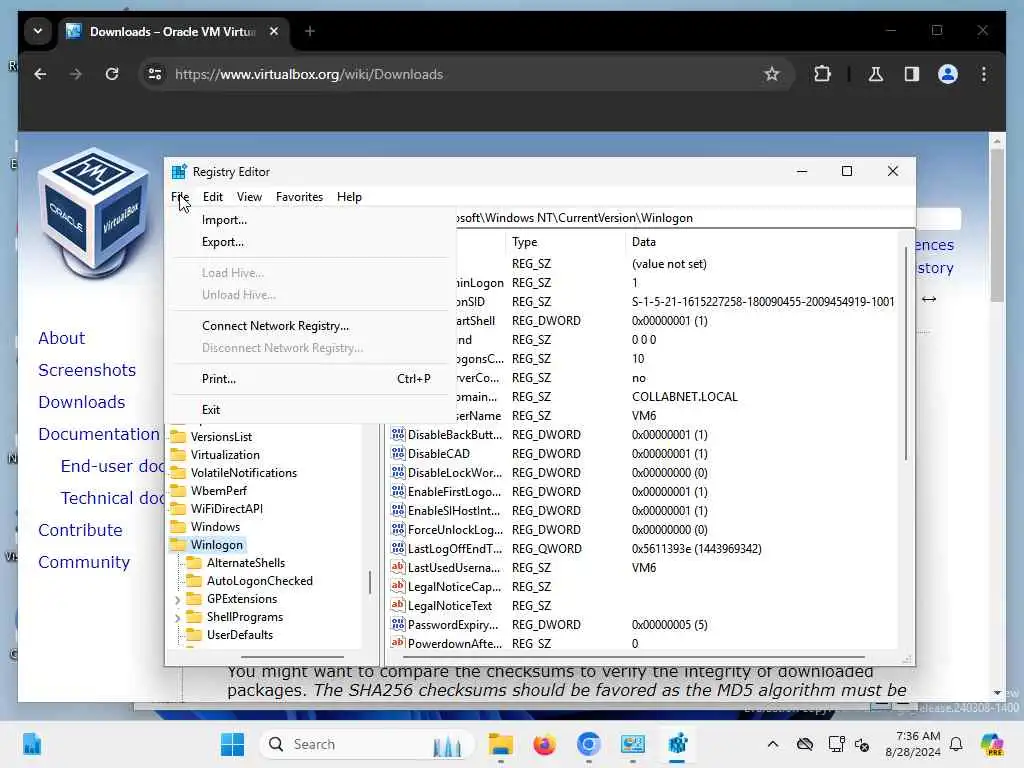Expand the GPExtensions key
The height and width of the screenshot is (768, 1024).
(177, 599)
